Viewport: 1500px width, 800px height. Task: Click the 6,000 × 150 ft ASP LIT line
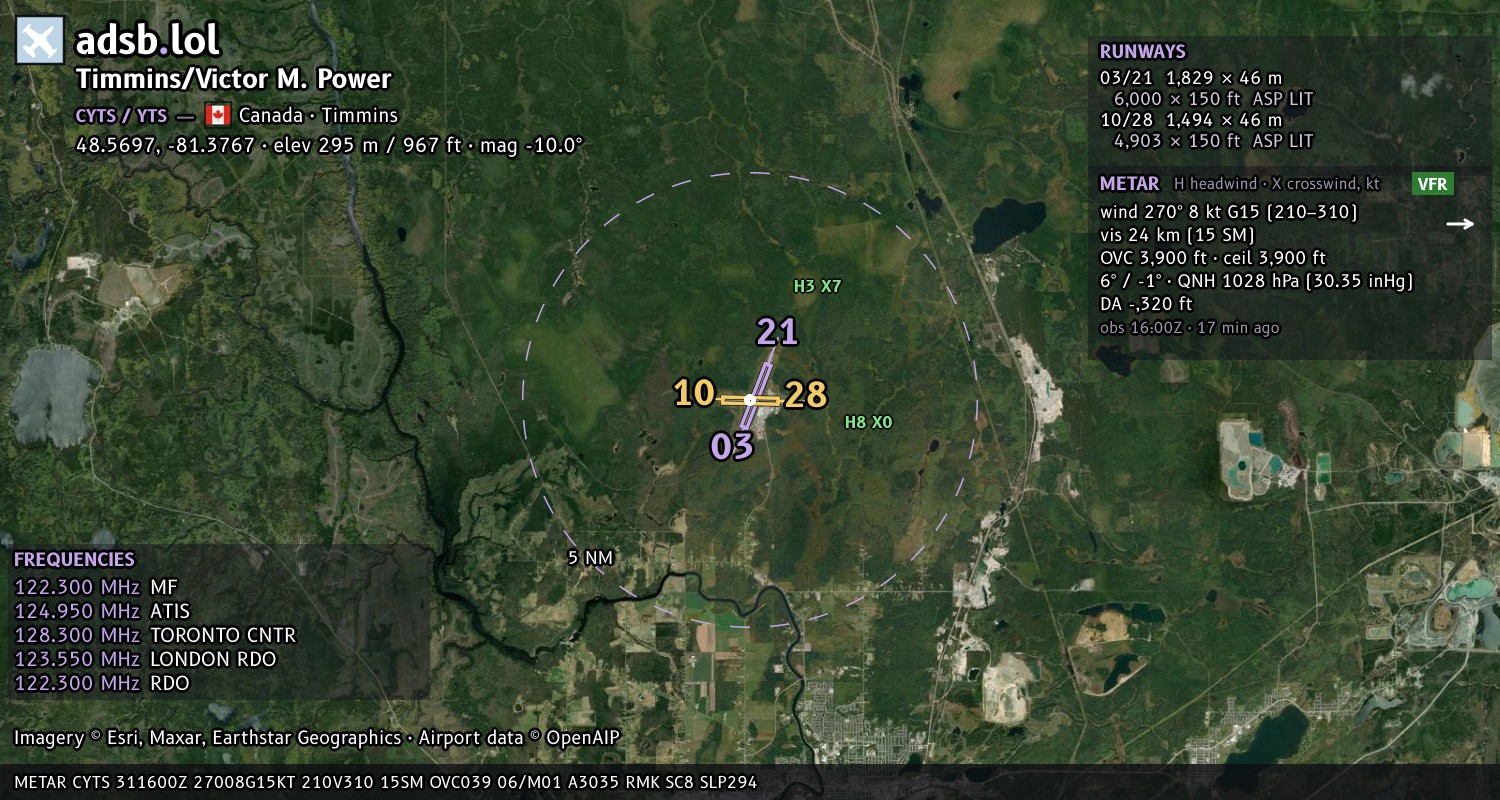pyautogui.click(x=1213, y=99)
